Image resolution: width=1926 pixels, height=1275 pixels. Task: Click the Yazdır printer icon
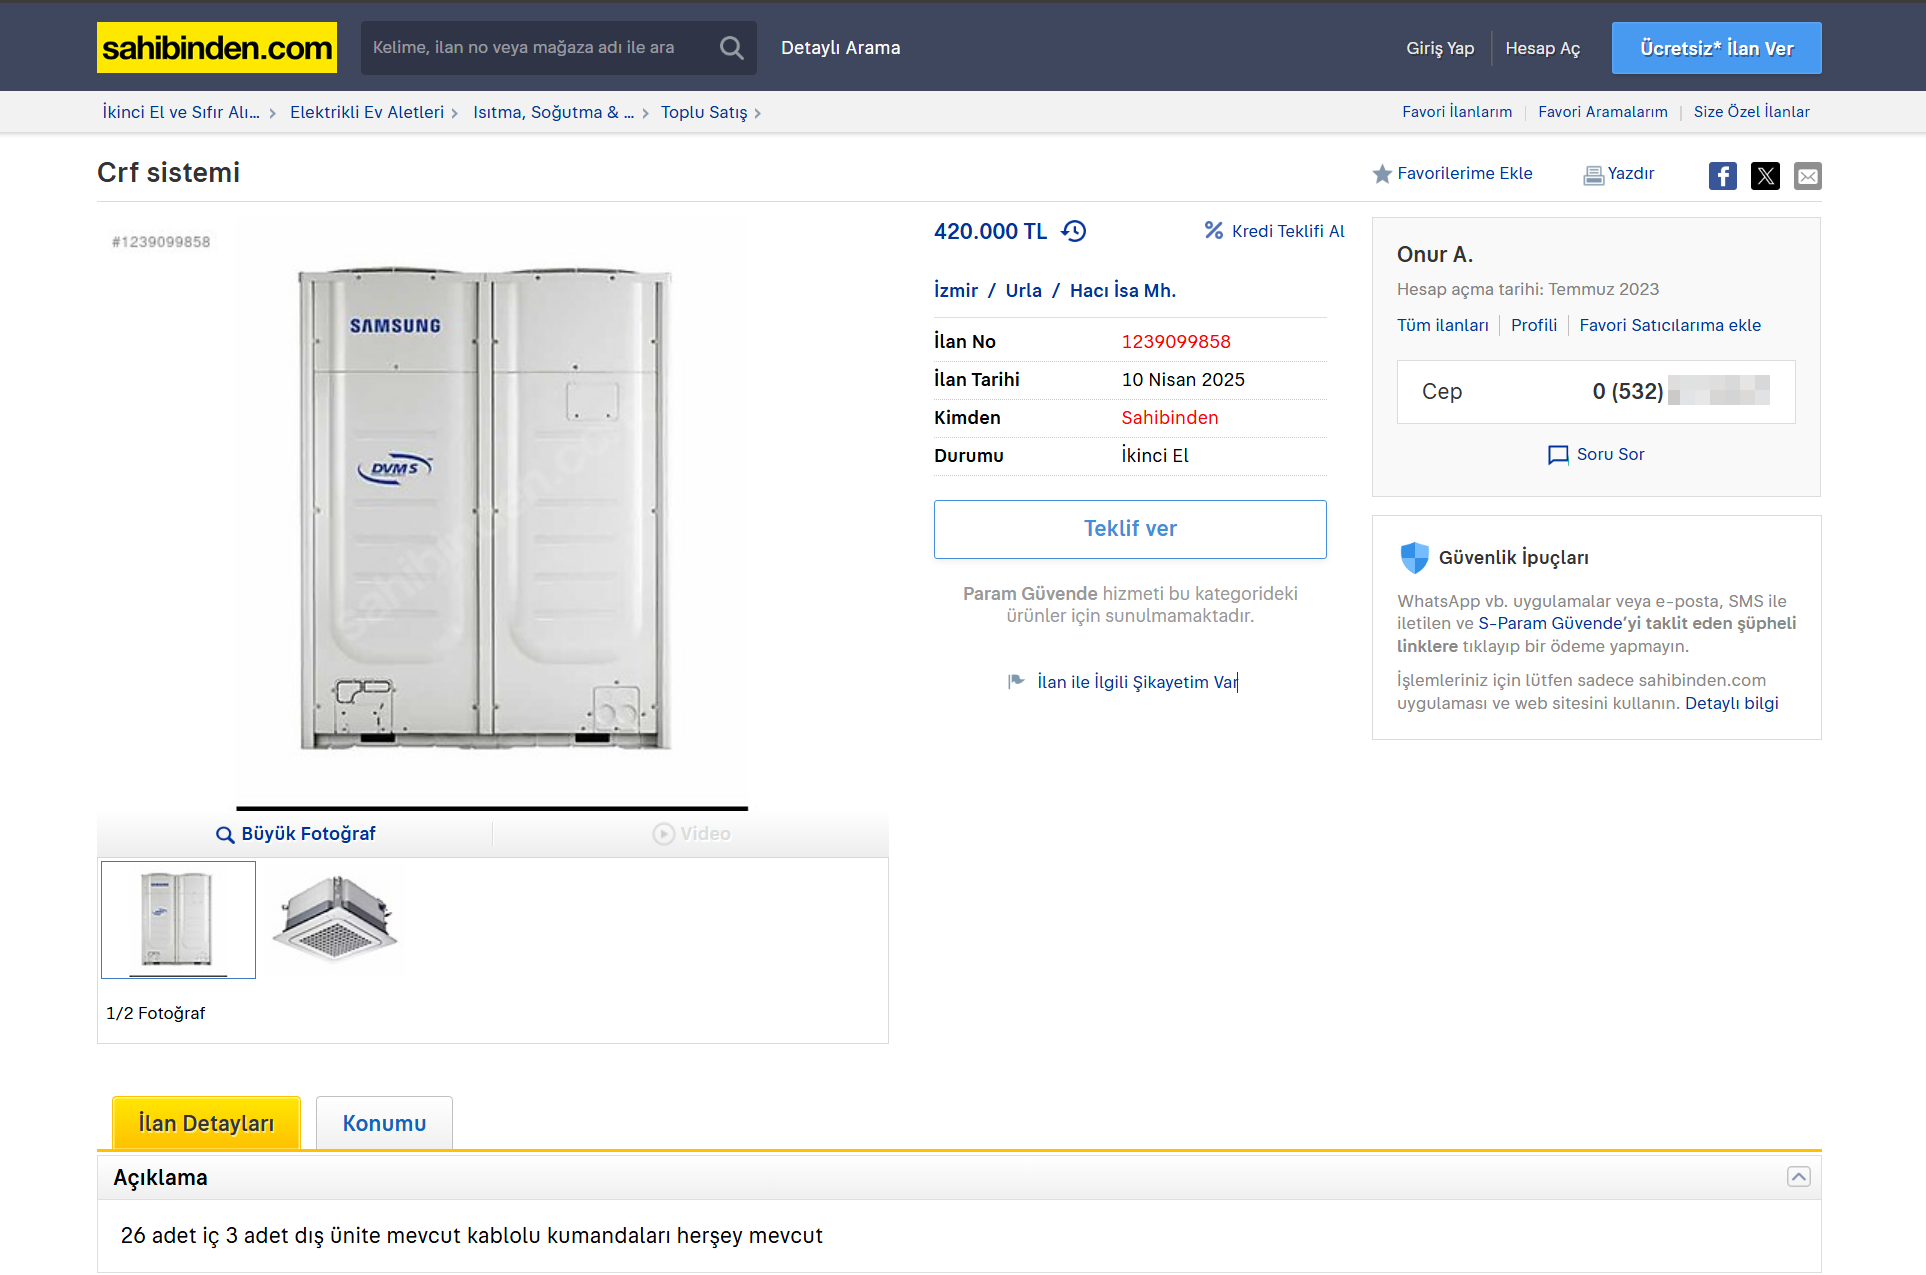click(1593, 175)
